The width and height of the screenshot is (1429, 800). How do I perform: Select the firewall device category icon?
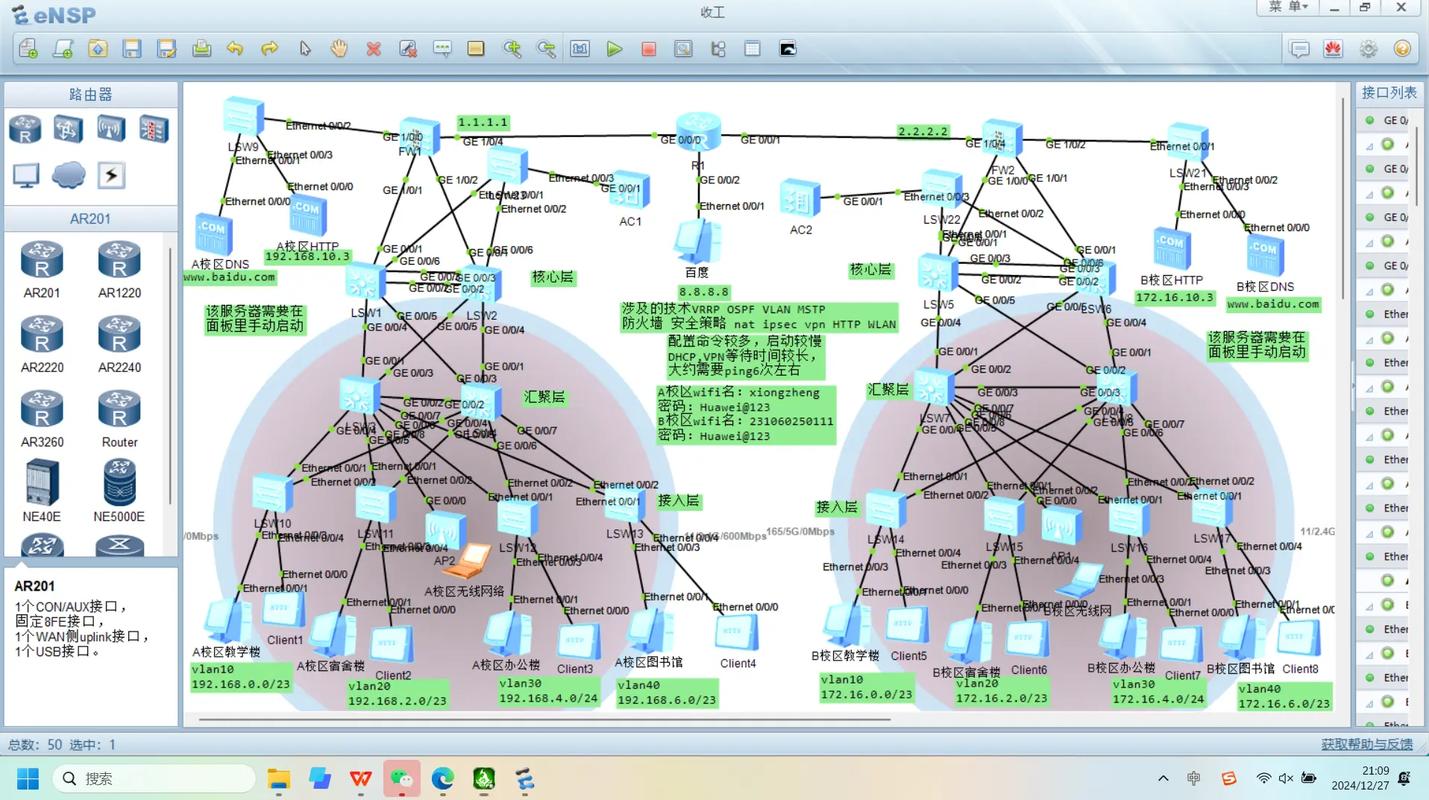[x=154, y=129]
